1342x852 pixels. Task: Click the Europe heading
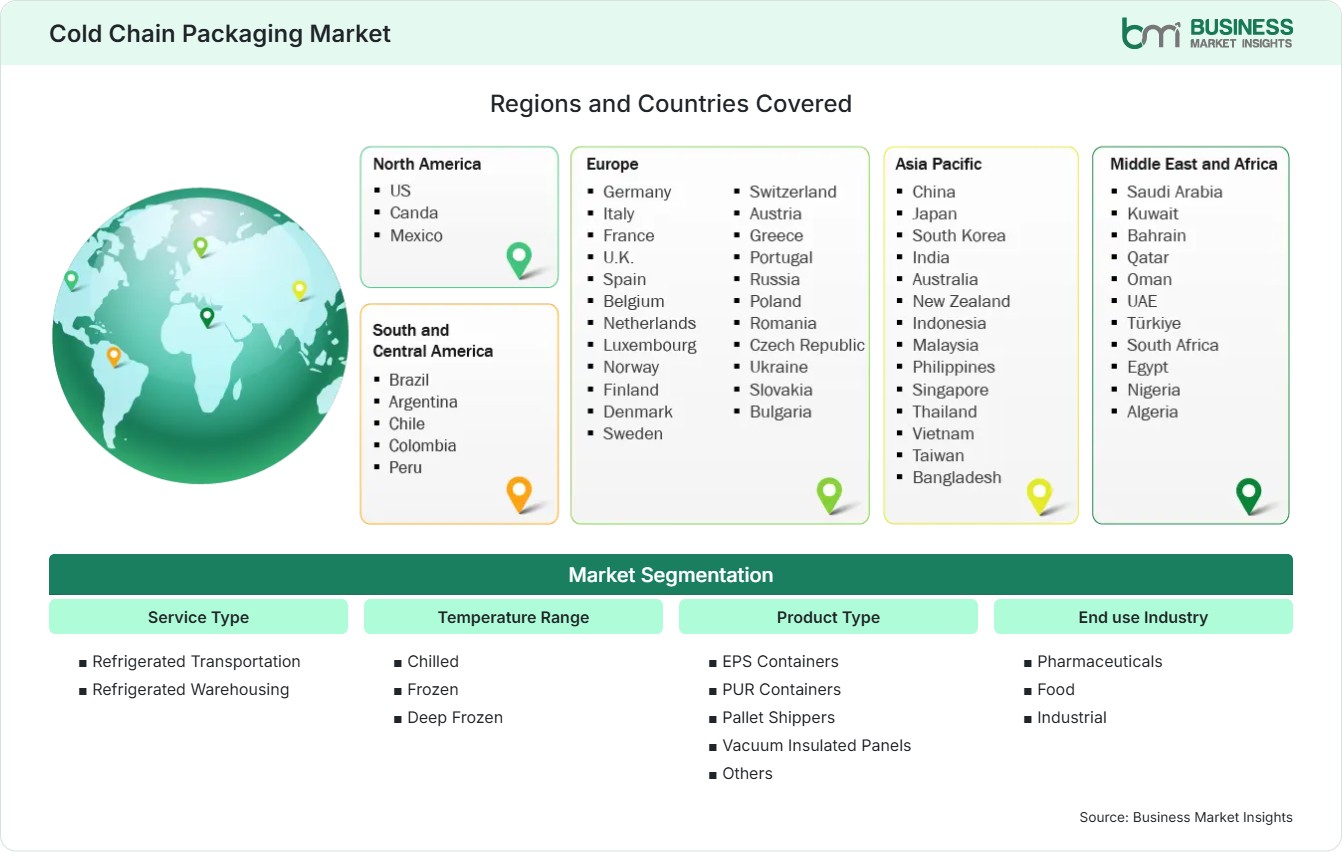(612, 164)
